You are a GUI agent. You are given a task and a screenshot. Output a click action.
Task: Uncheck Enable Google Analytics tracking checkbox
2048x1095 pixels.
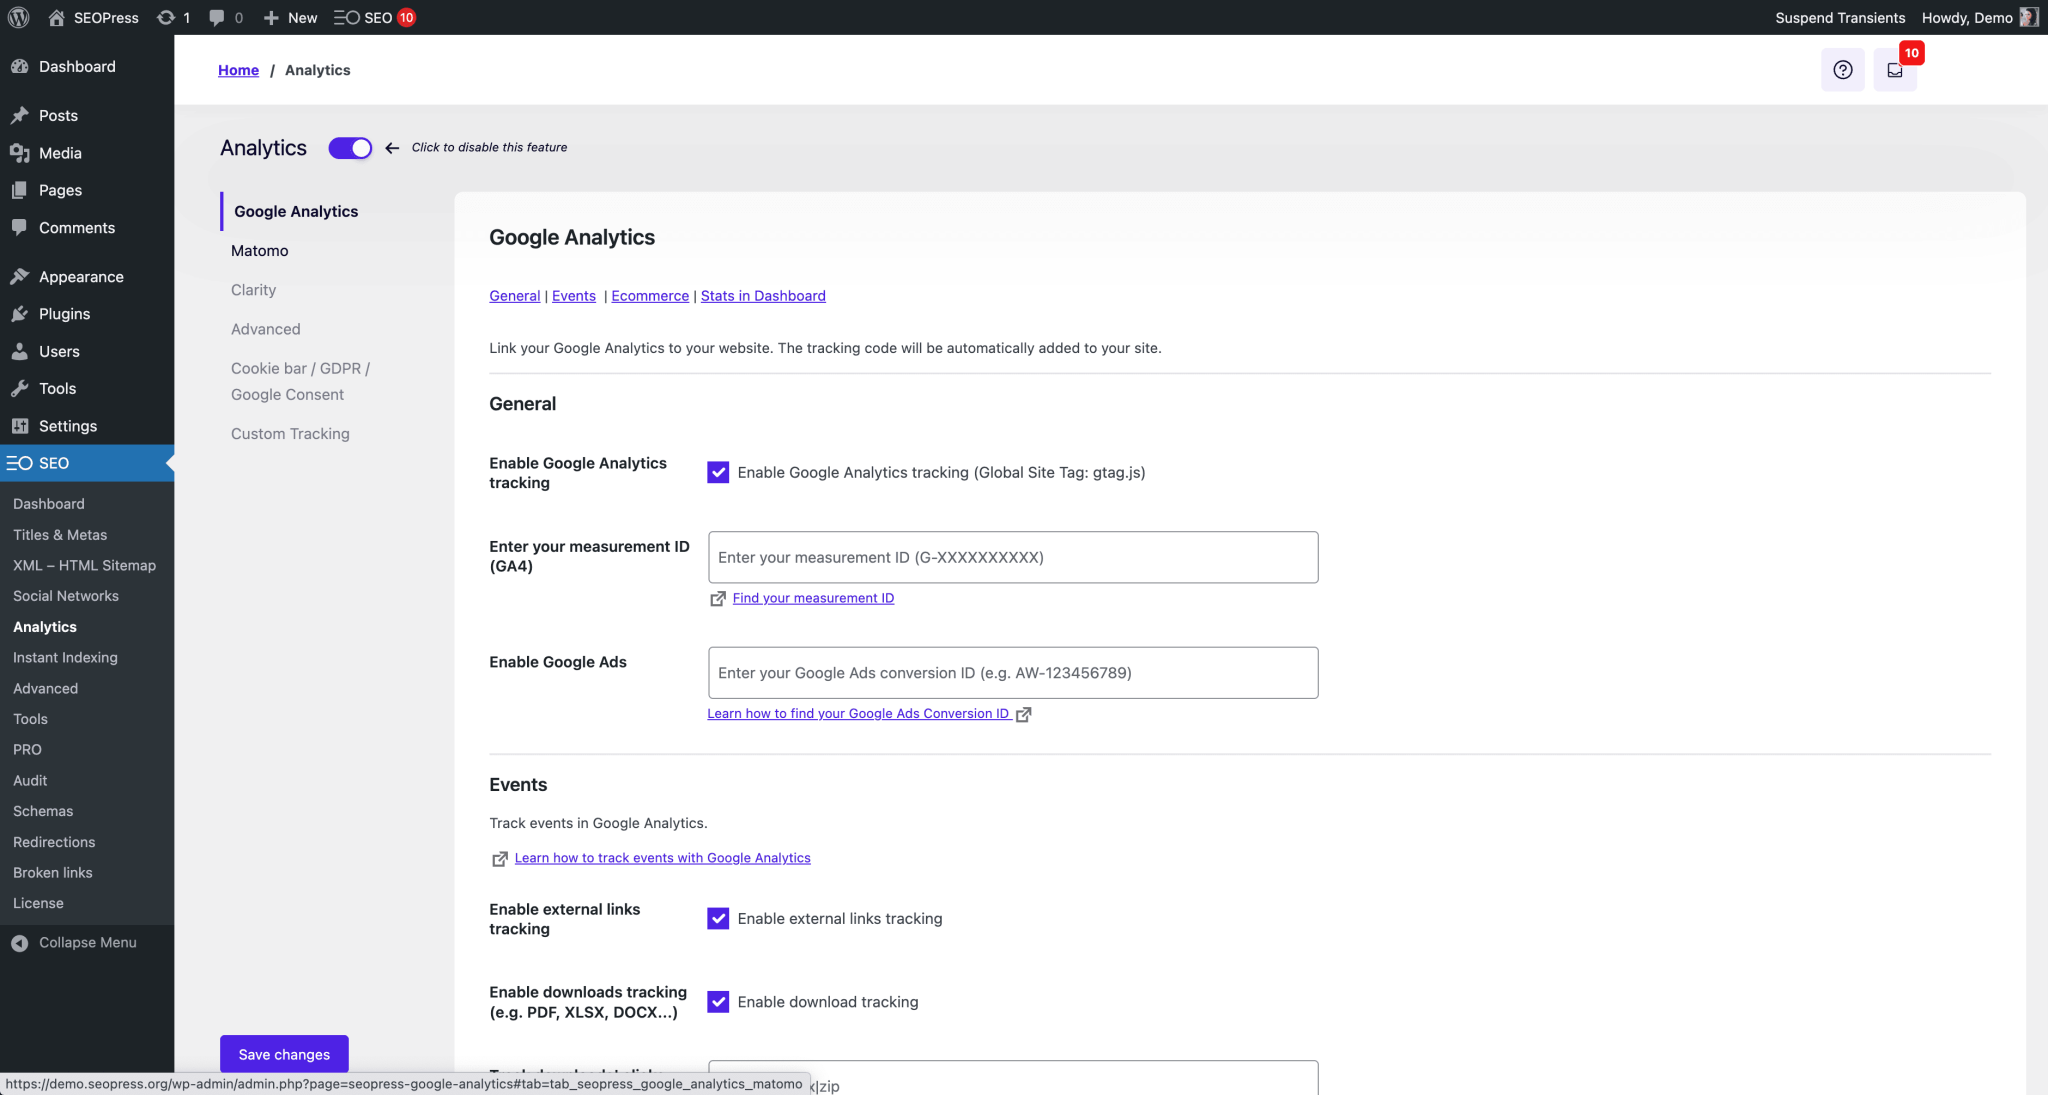[x=718, y=472]
